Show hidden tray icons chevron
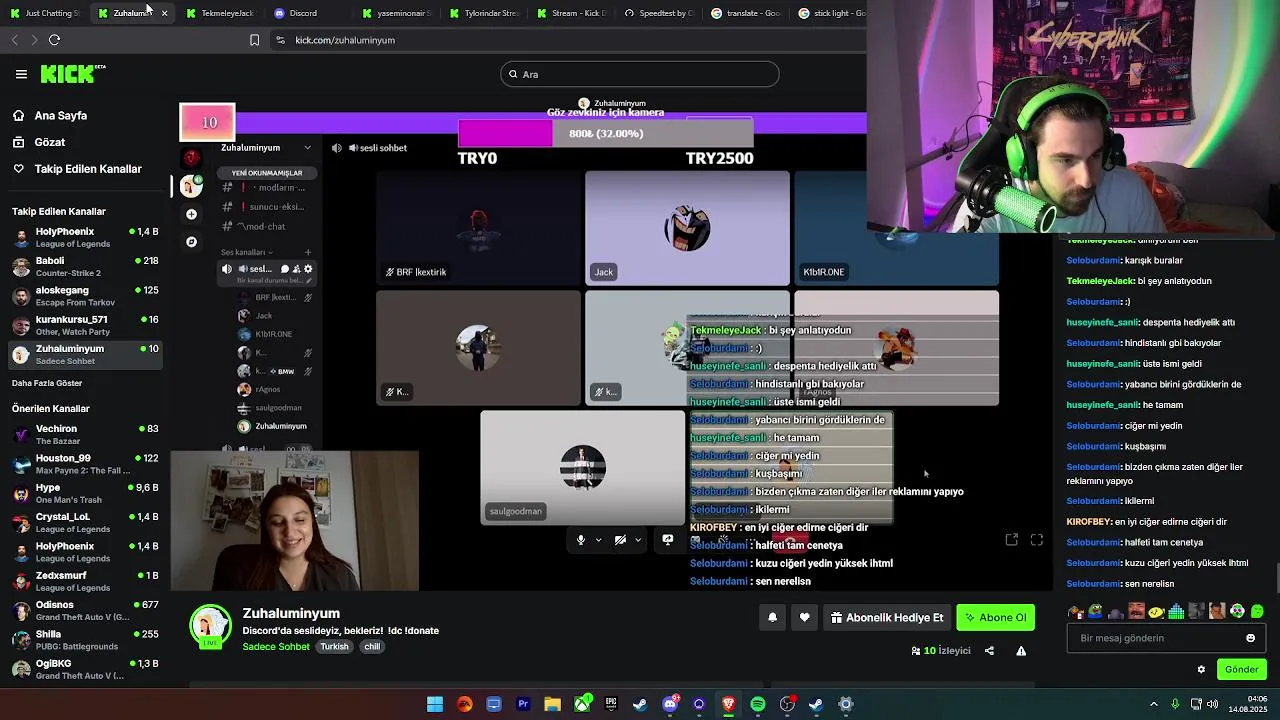Image resolution: width=1280 pixels, height=720 pixels. pos(1153,704)
